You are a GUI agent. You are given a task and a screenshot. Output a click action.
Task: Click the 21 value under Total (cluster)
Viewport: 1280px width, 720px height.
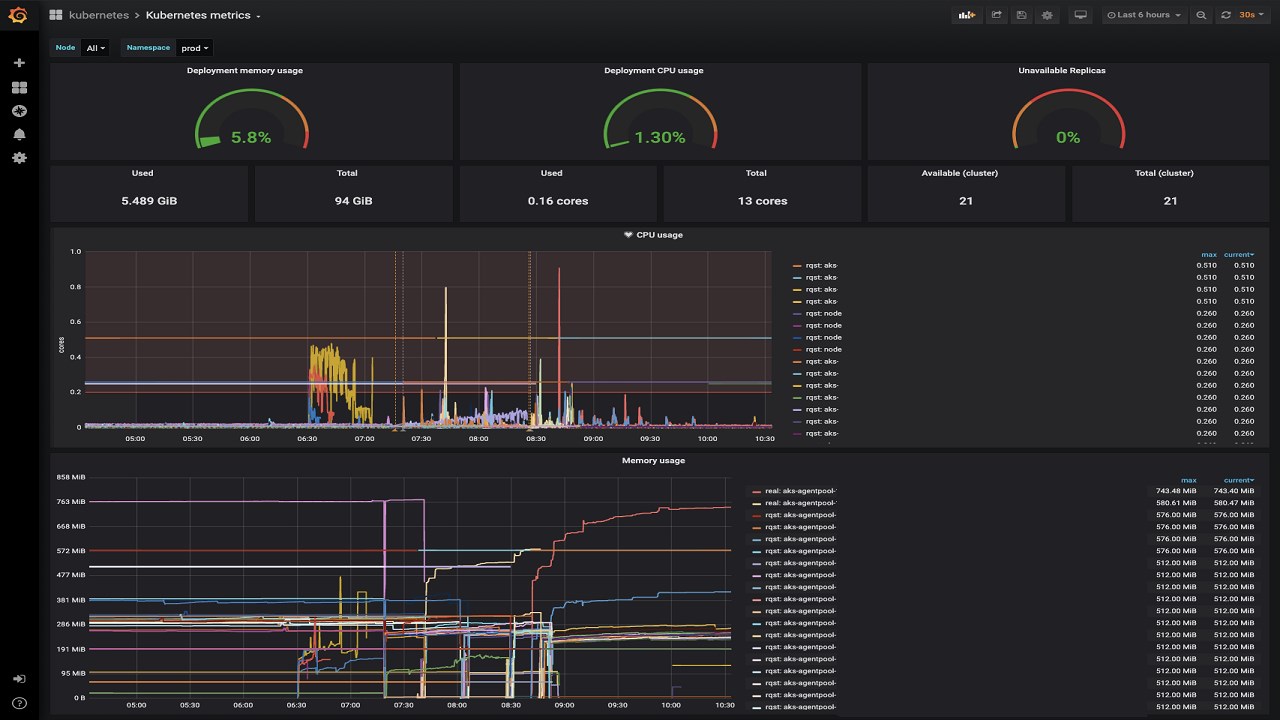[1170, 201]
